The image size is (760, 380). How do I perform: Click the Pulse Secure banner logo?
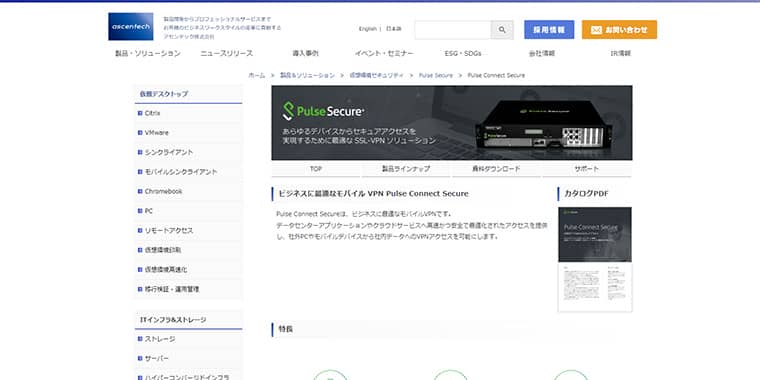click(323, 111)
